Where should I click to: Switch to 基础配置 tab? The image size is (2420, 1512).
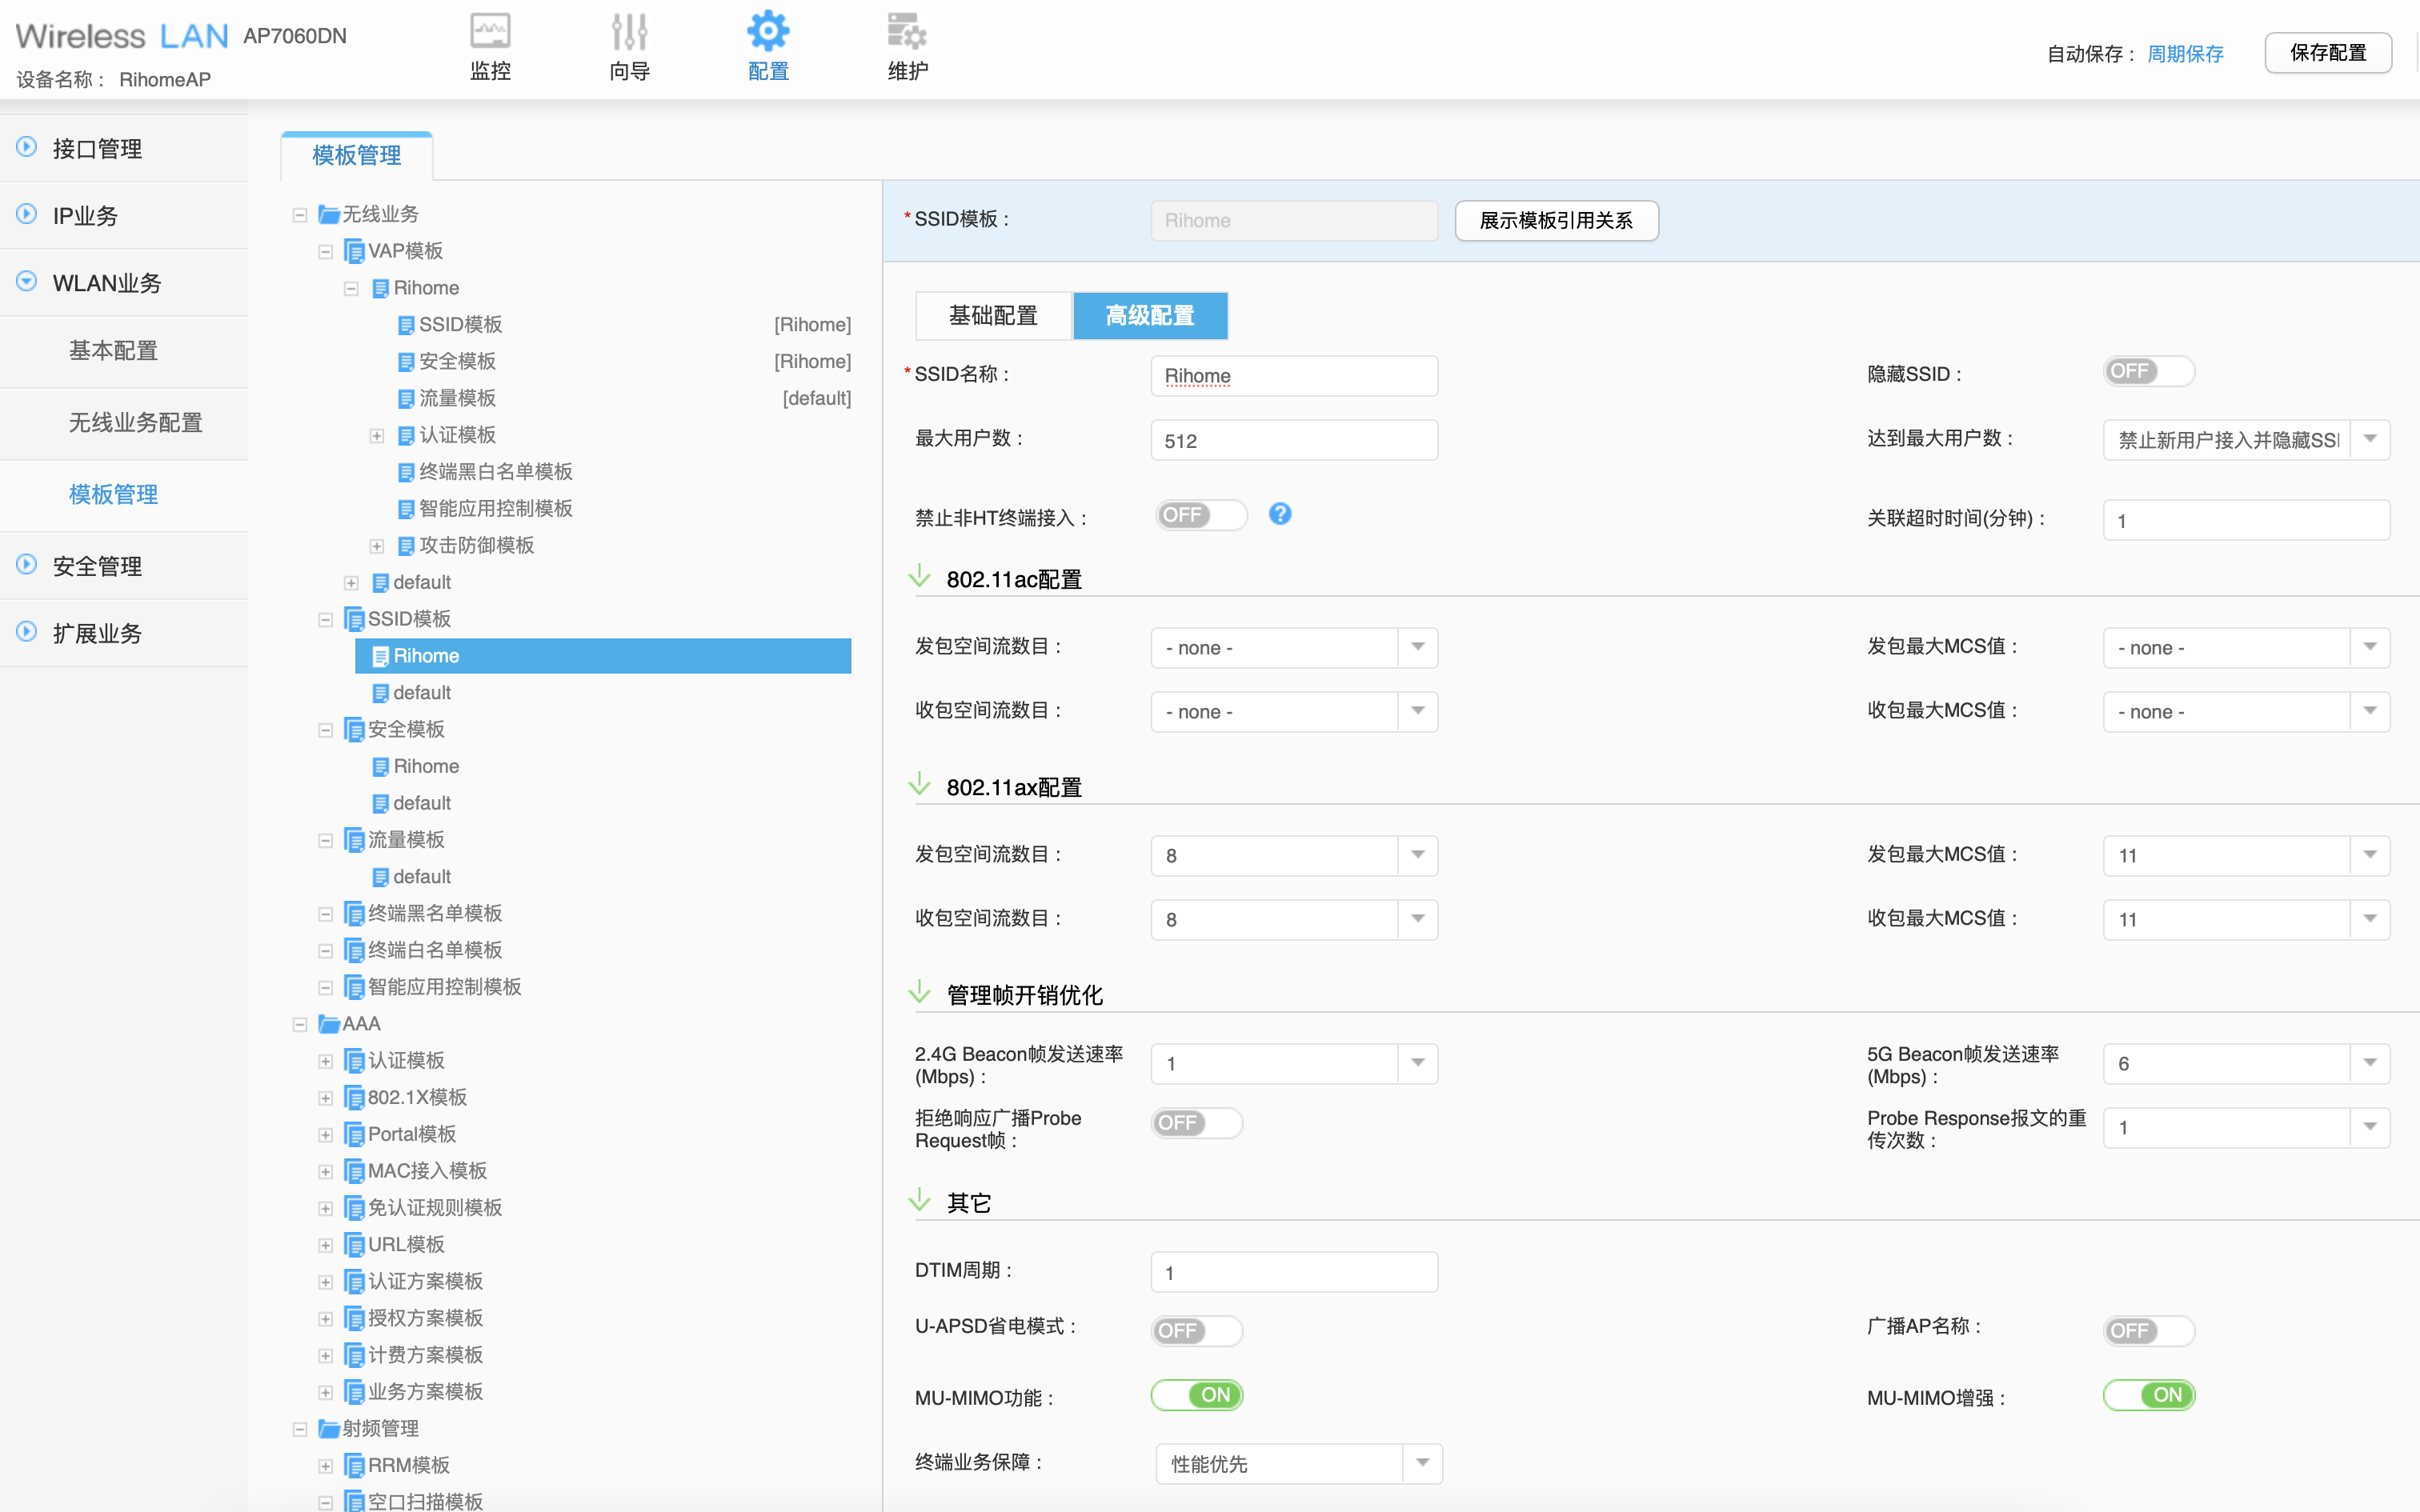[993, 316]
